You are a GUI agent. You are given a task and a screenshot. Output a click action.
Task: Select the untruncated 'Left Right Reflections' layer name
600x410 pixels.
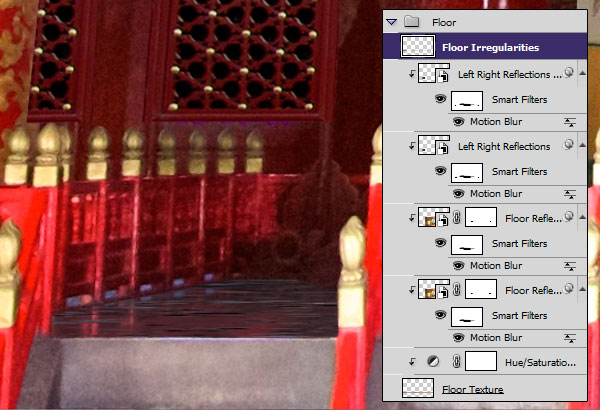[504, 147]
